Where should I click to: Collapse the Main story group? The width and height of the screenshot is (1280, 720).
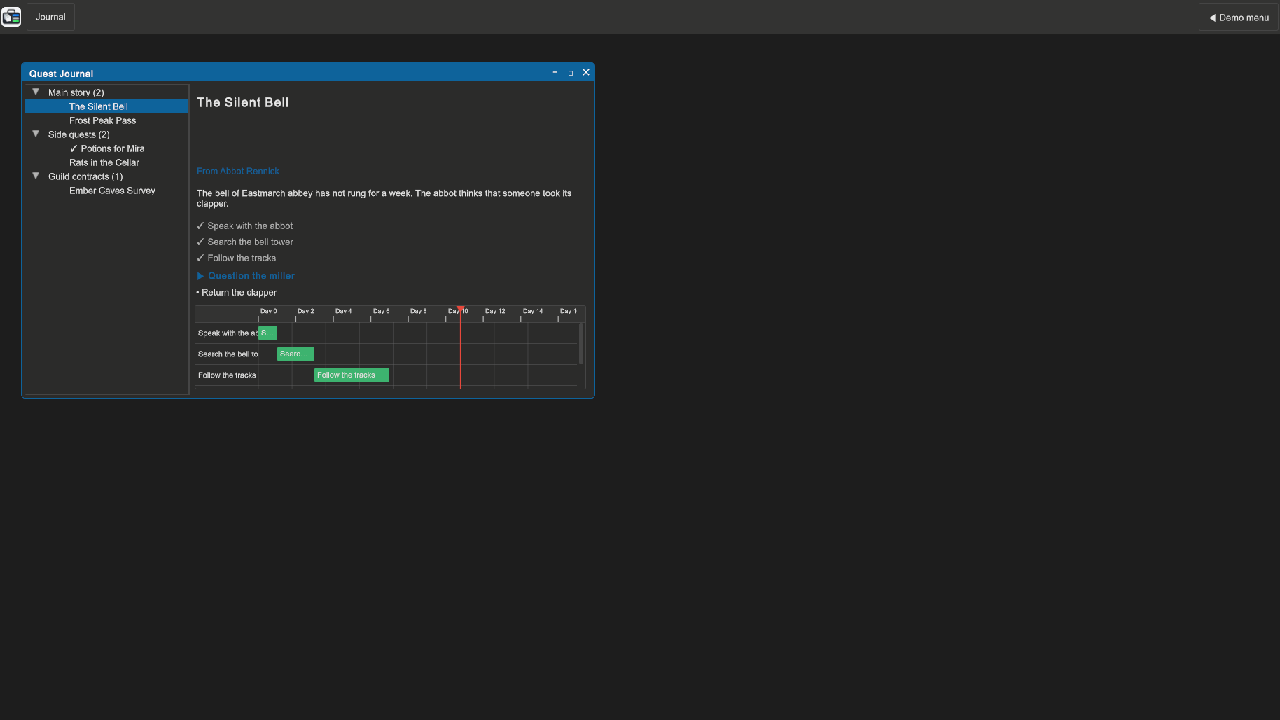(x=36, y=92)
